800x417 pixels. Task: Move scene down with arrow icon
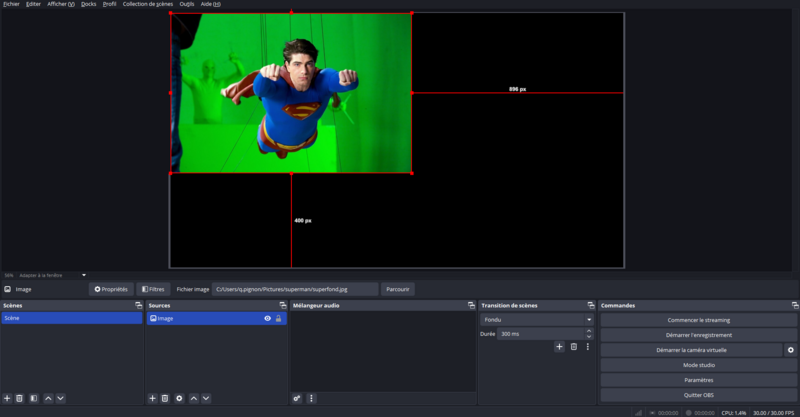point(60,398)
